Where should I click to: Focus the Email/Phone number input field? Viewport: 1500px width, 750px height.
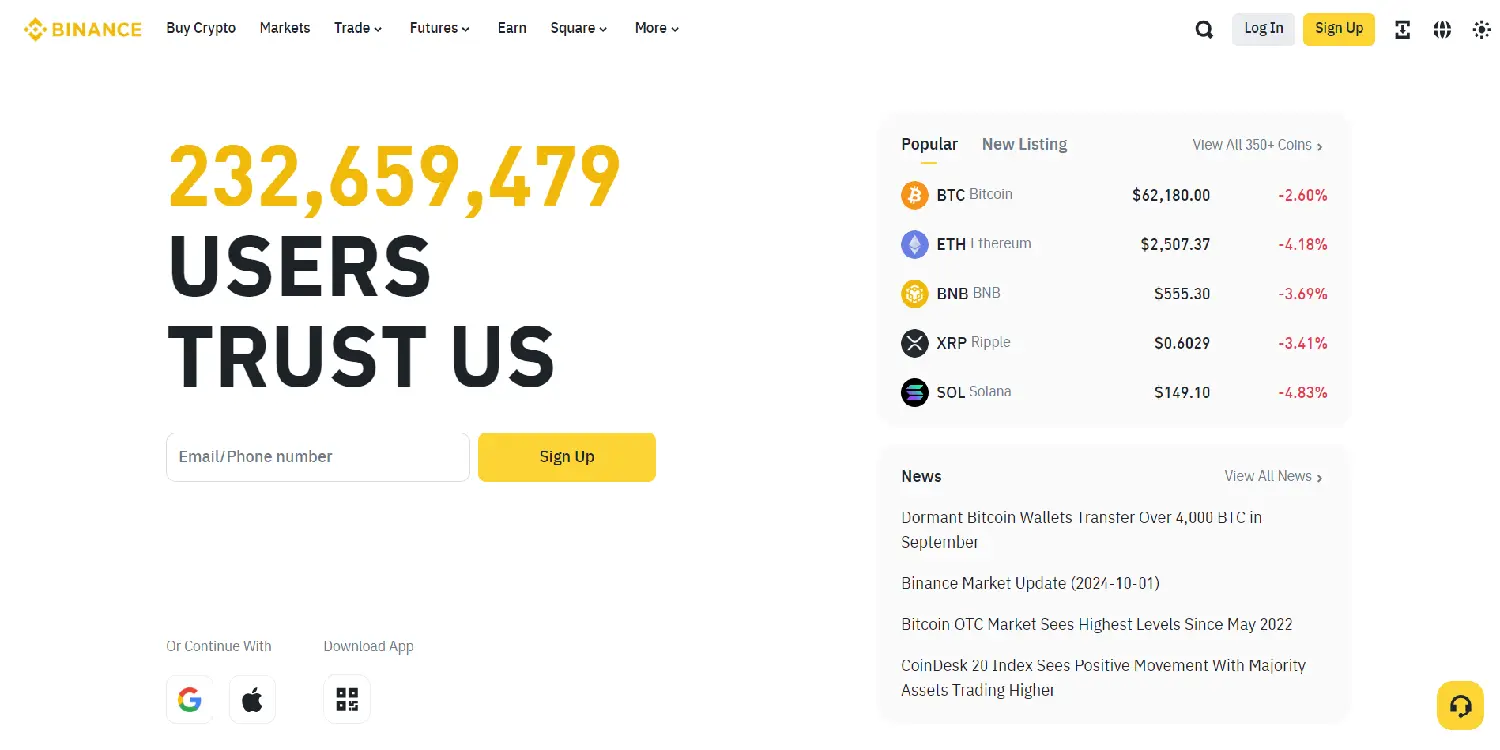pyautogui.click(x=318, y=457)
